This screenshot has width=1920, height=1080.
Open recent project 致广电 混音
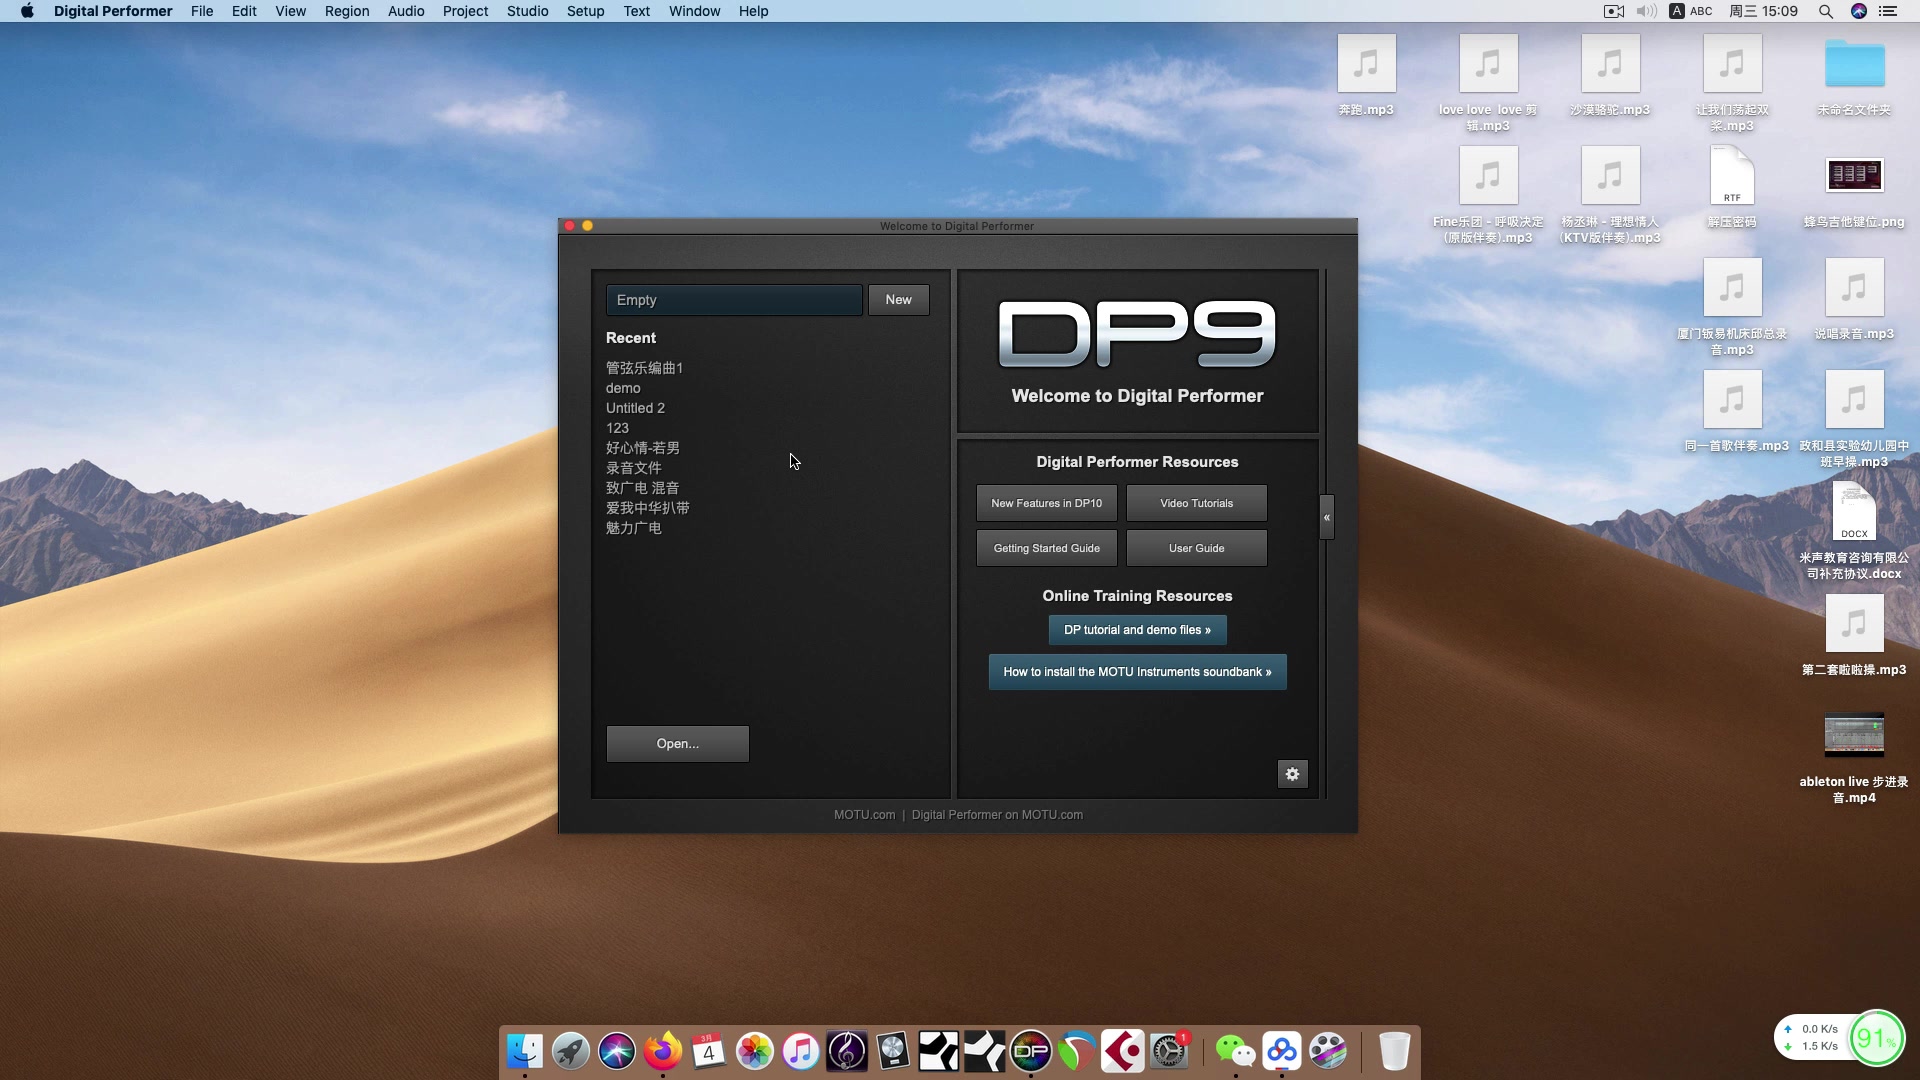tap(642, 488)
